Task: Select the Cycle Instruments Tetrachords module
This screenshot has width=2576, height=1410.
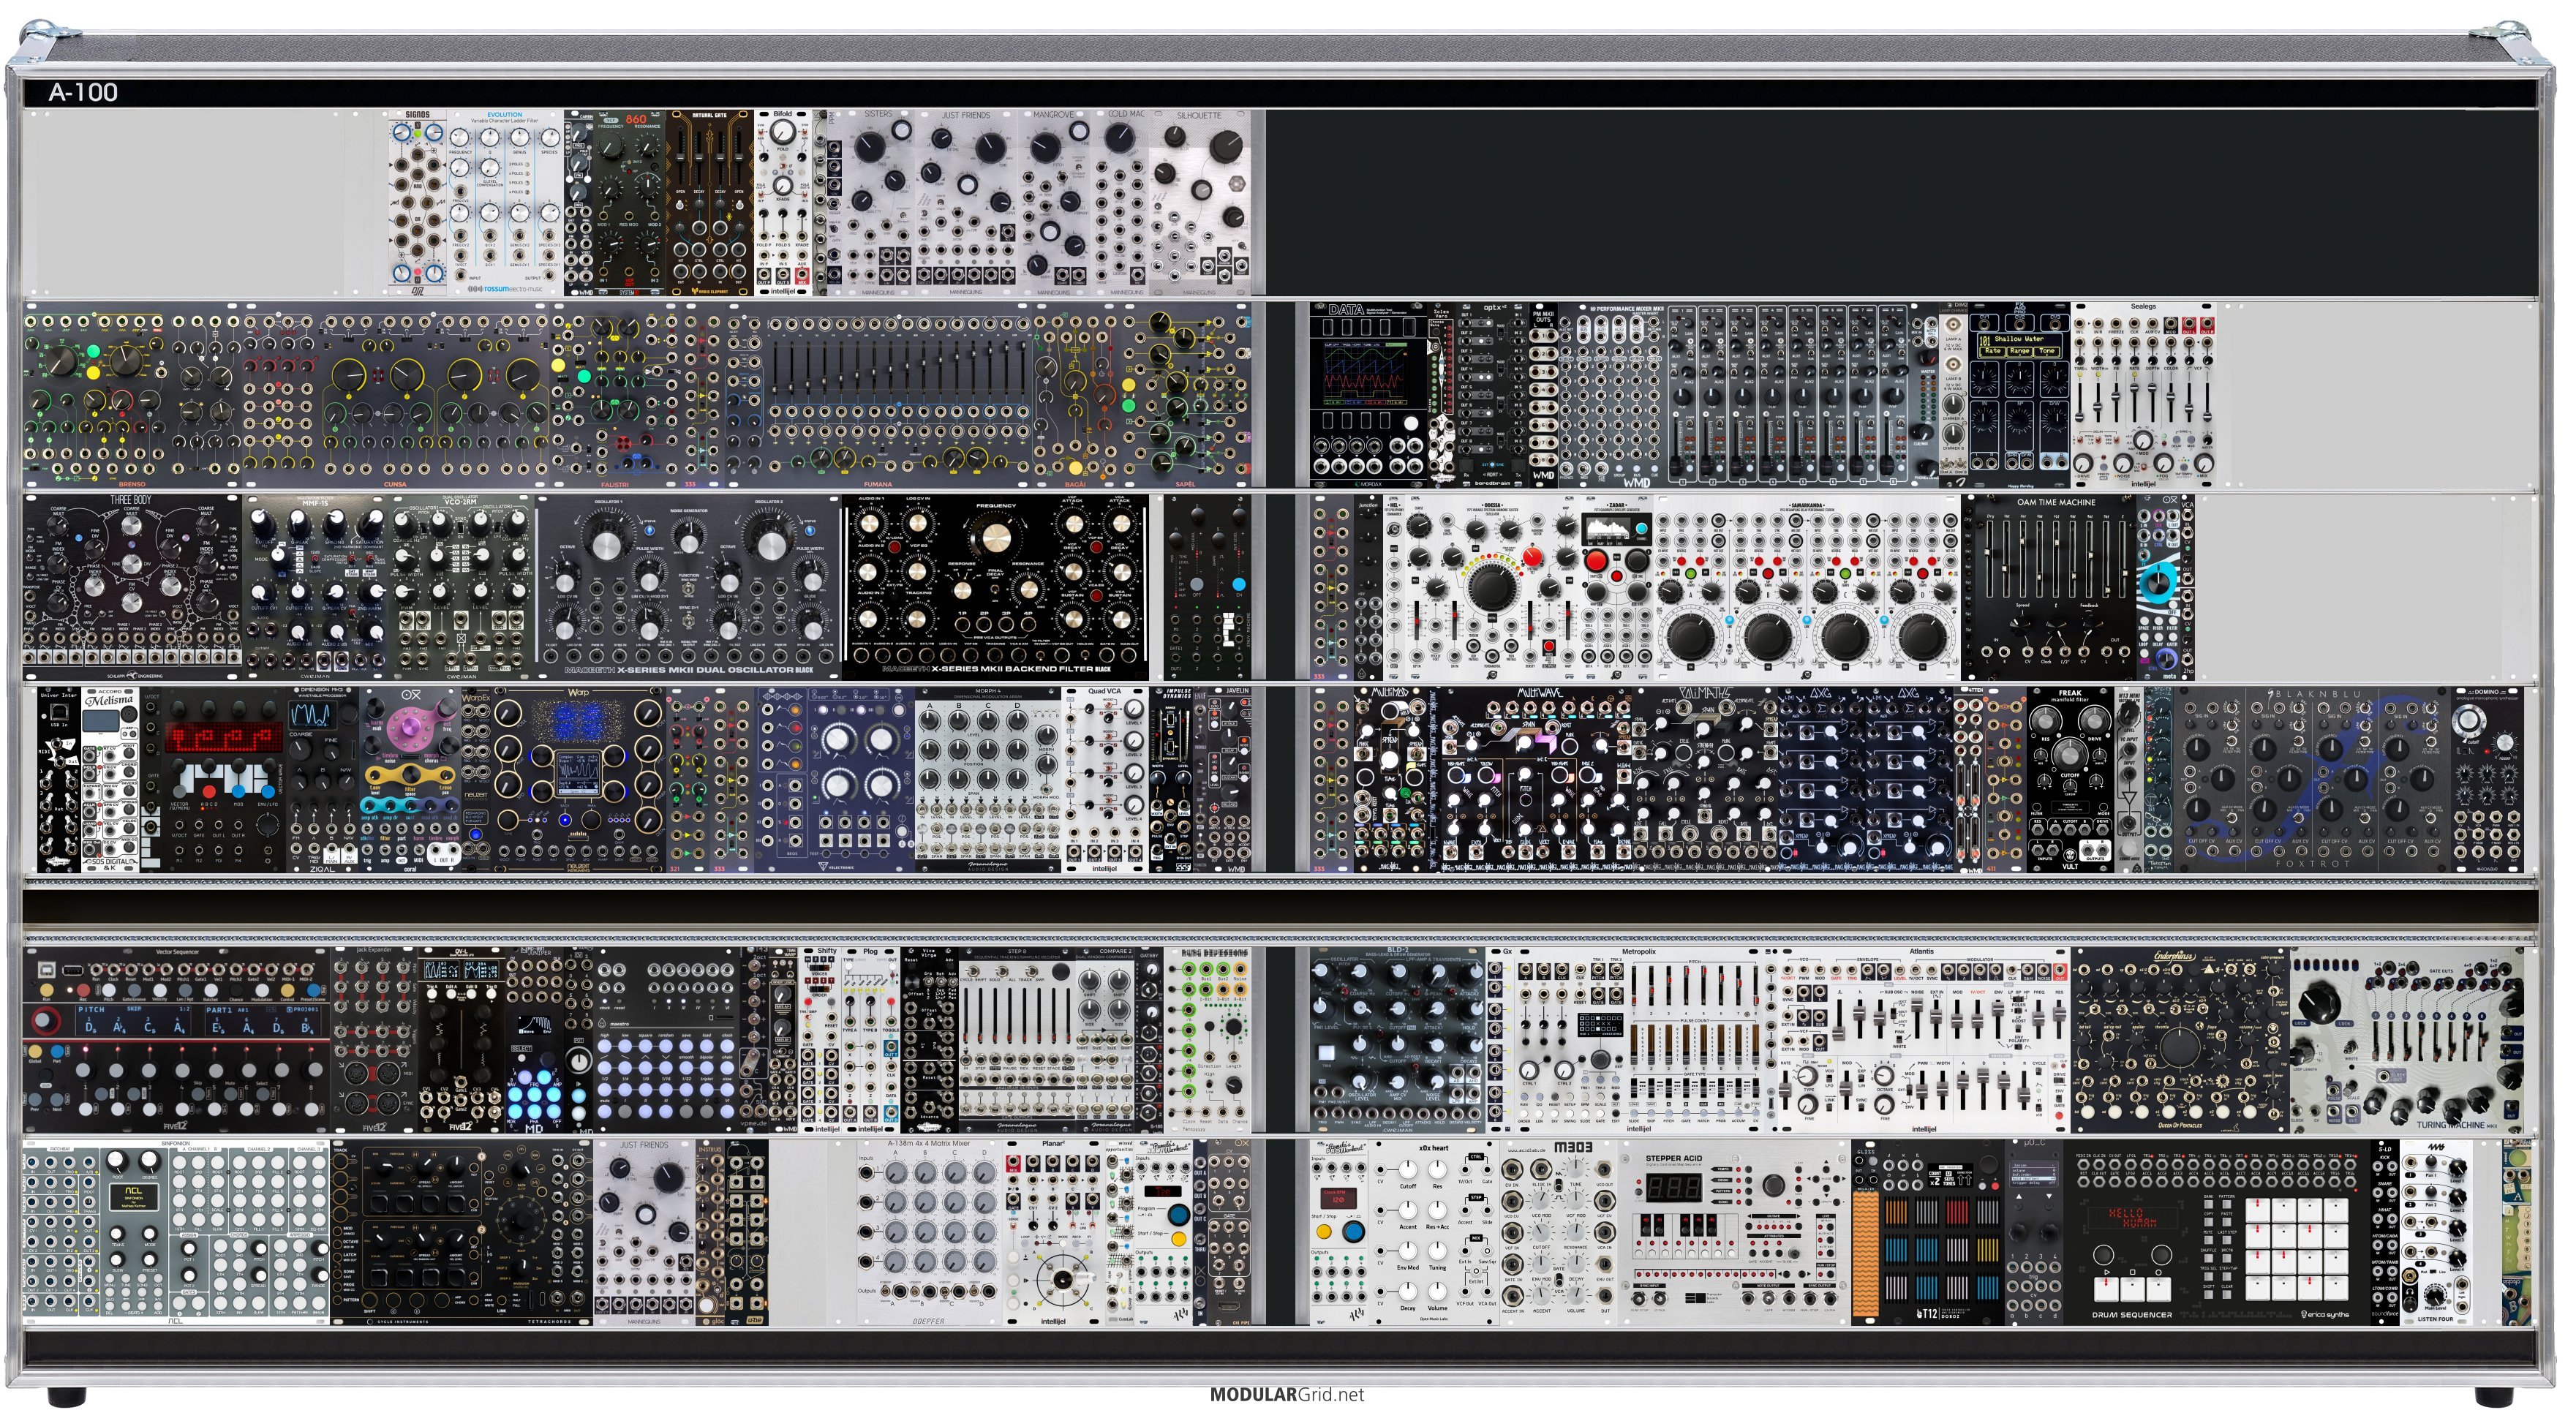Action: pos(461,1232)
